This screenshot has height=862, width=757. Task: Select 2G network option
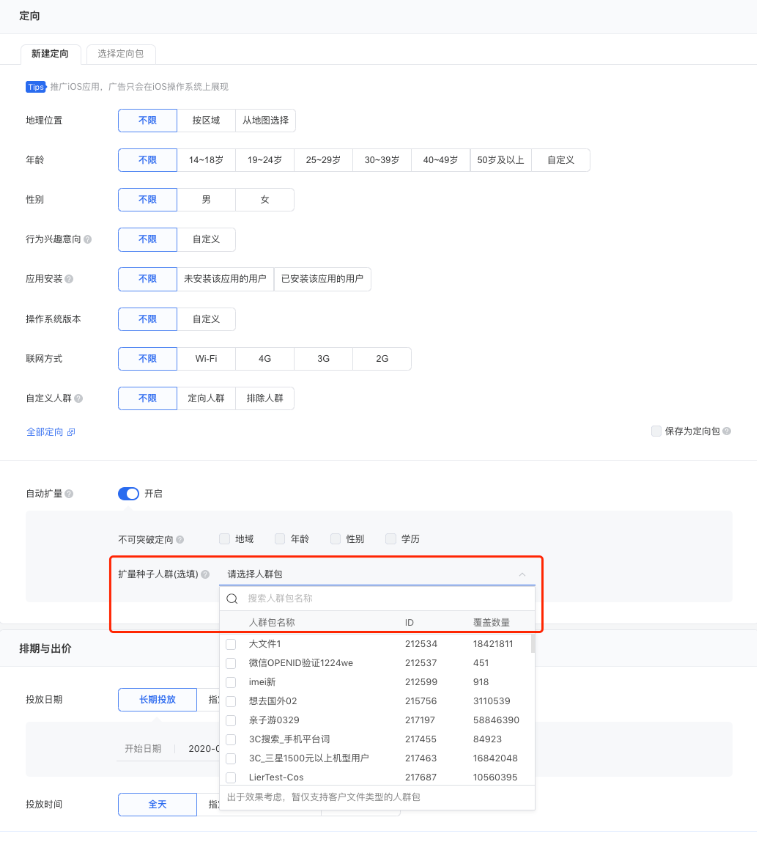(382, 359)
